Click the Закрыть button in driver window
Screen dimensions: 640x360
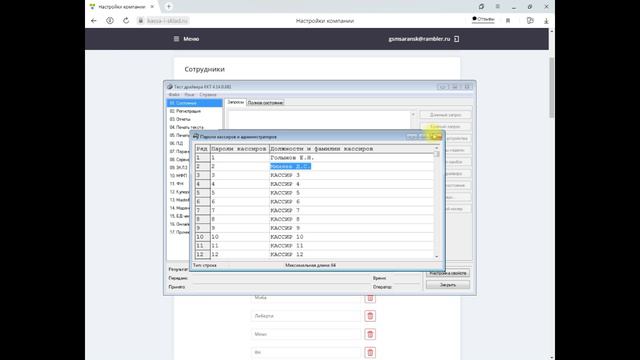448,285
